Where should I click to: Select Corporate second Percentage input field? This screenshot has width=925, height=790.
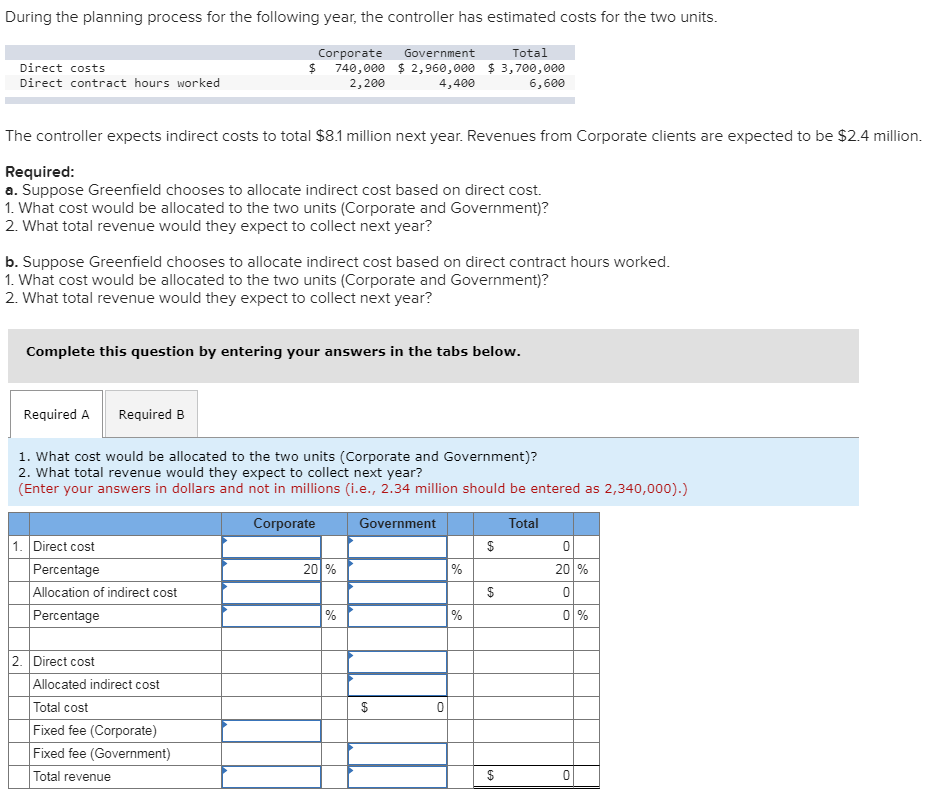[x=271, y=616]
